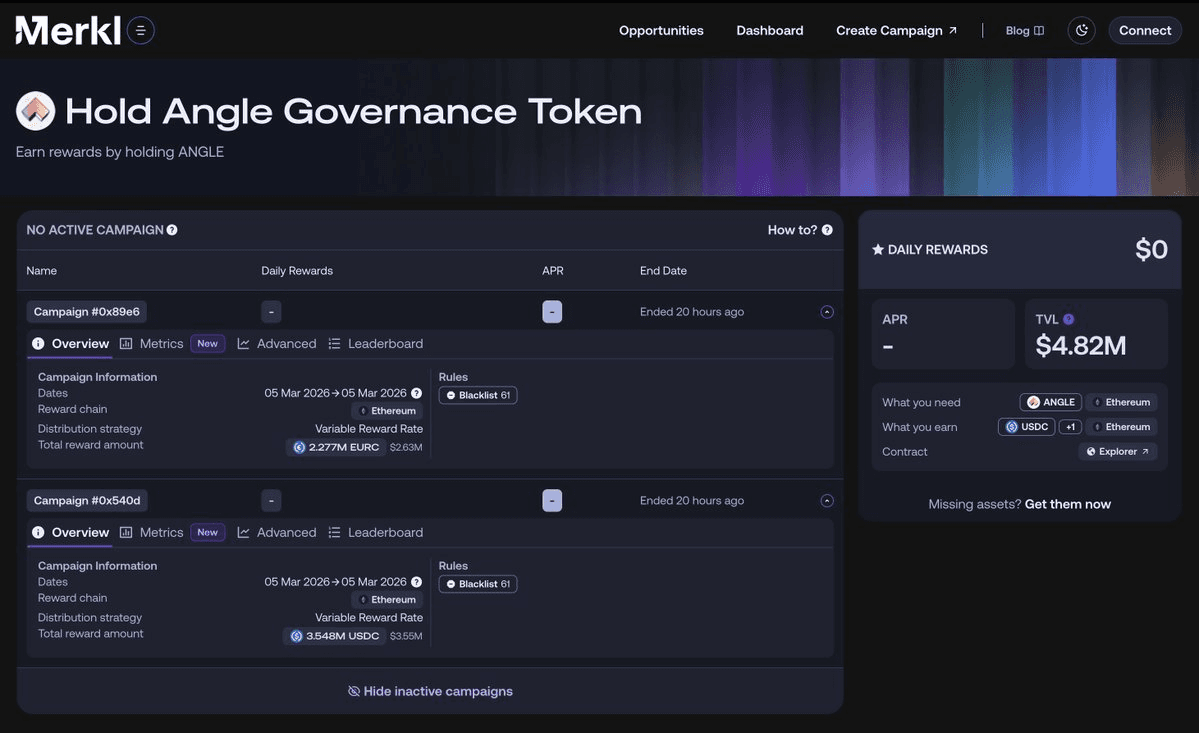1199x733 pixels.
Task: Click help icon next to No Active Campaign
Action: 172,230
